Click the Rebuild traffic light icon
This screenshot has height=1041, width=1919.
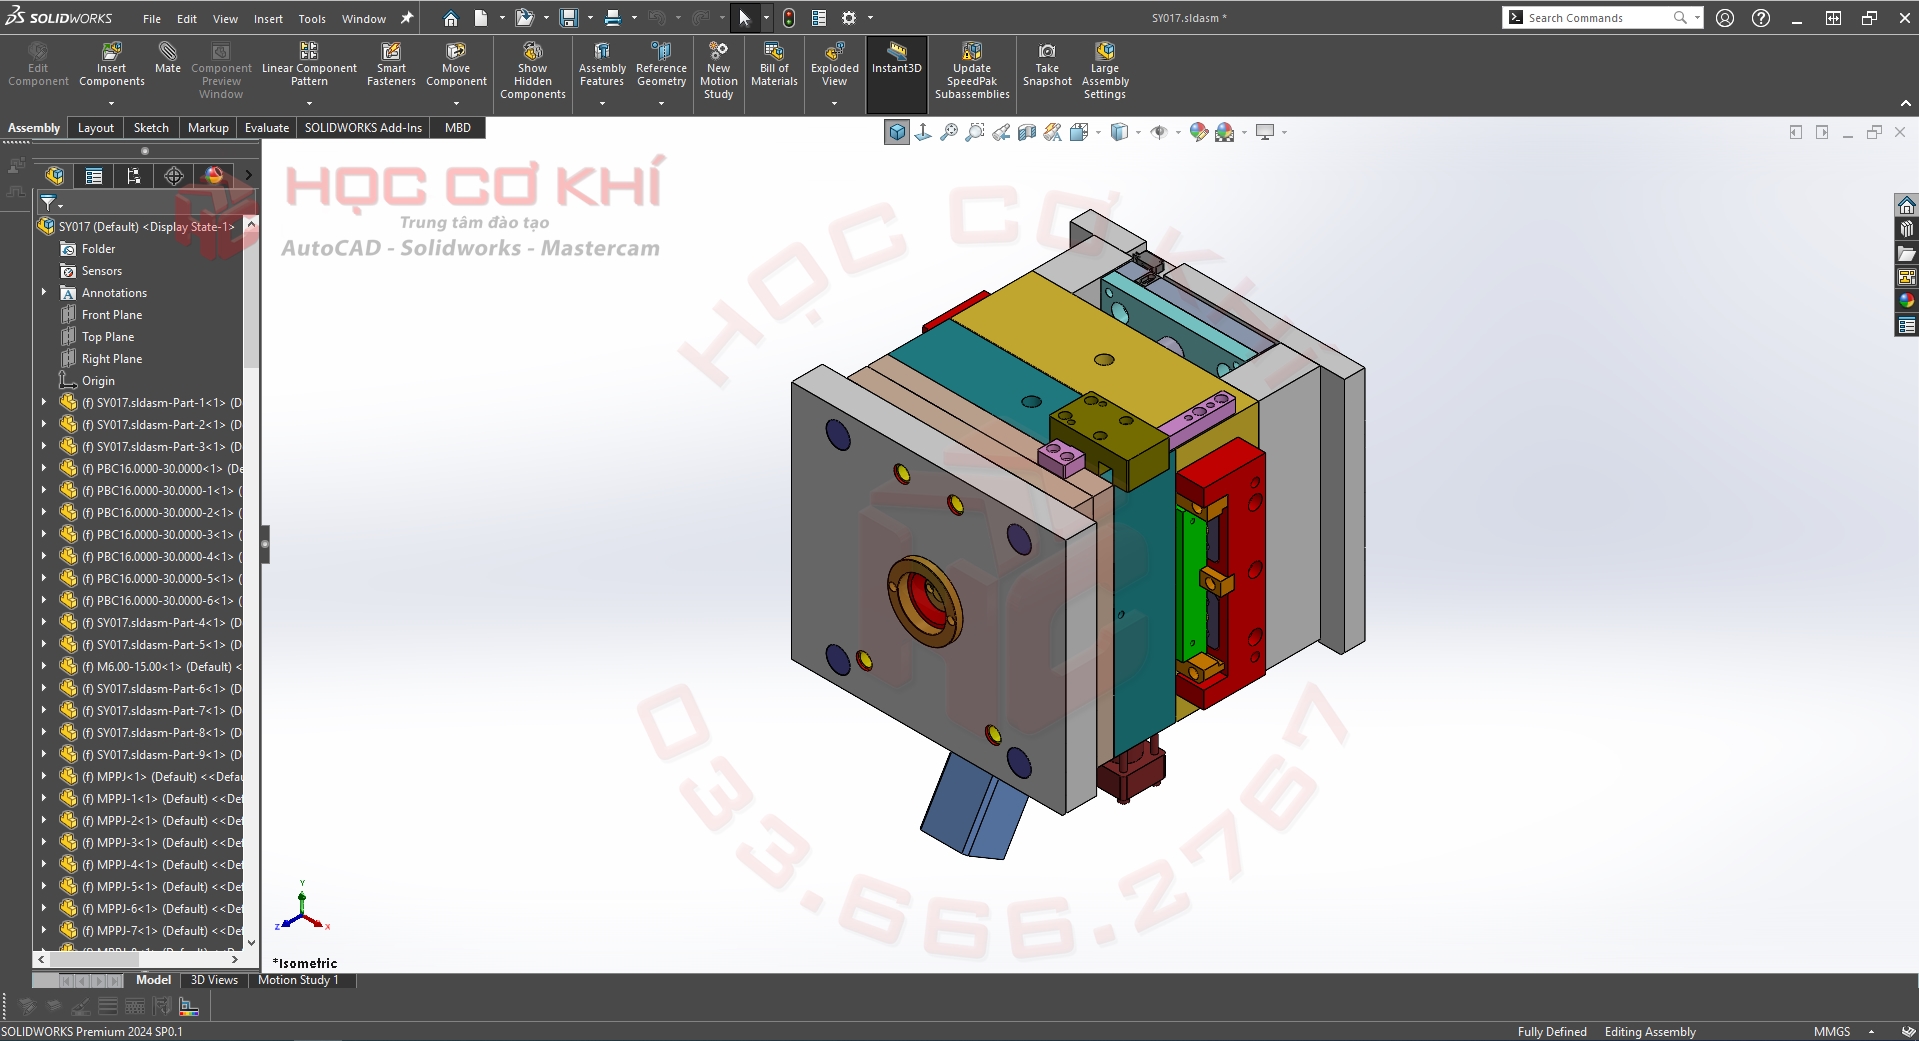(x=789, y=18)
